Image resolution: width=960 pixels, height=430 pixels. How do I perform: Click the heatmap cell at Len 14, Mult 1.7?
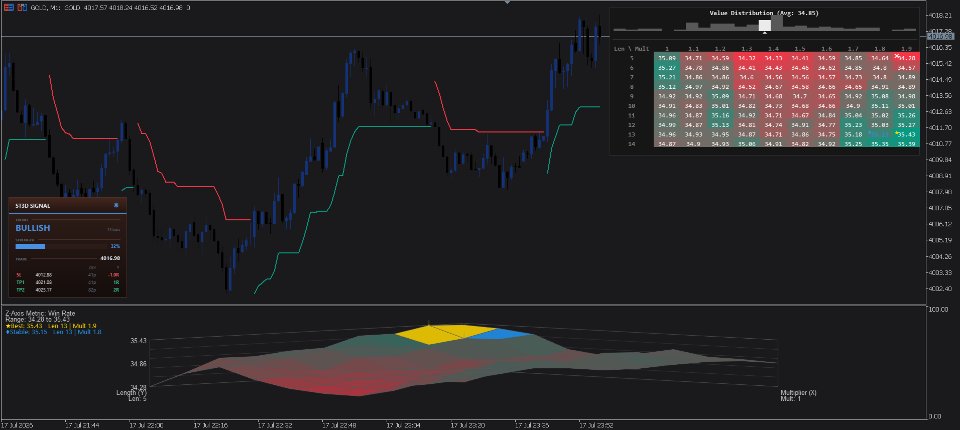click(x=852, y=143)
